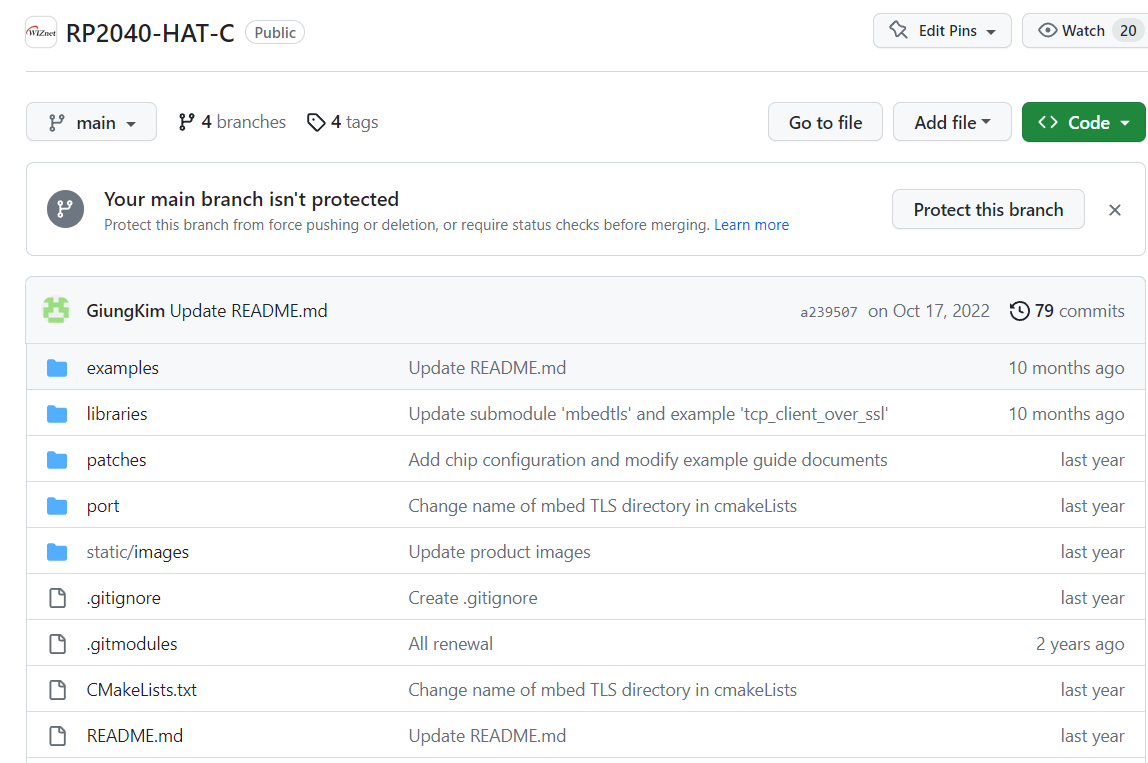View the 4 branches link

pyautogui.click(x=232, y=122)
